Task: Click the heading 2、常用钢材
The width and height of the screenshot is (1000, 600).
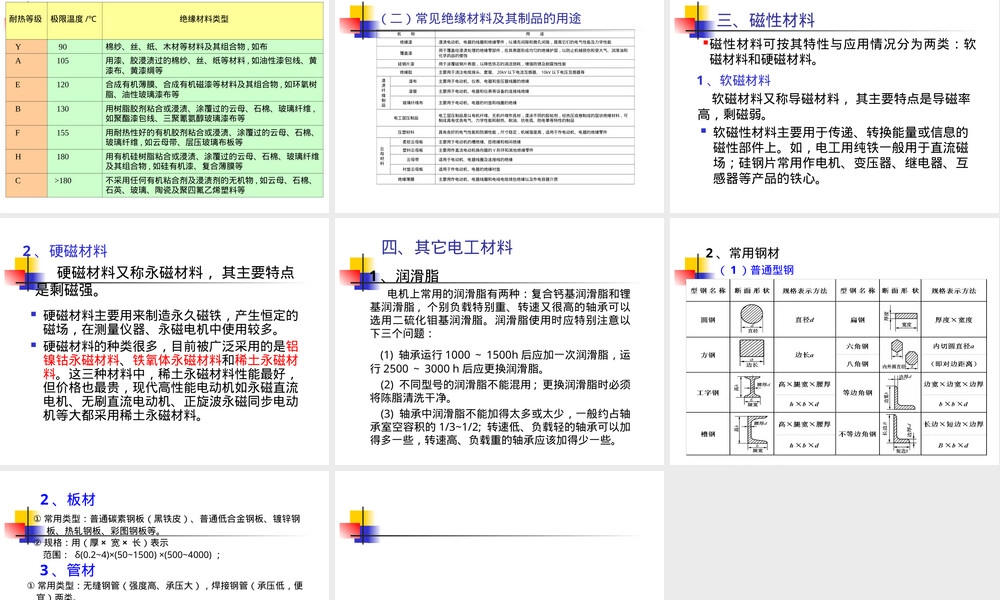Action: [742, 252]
